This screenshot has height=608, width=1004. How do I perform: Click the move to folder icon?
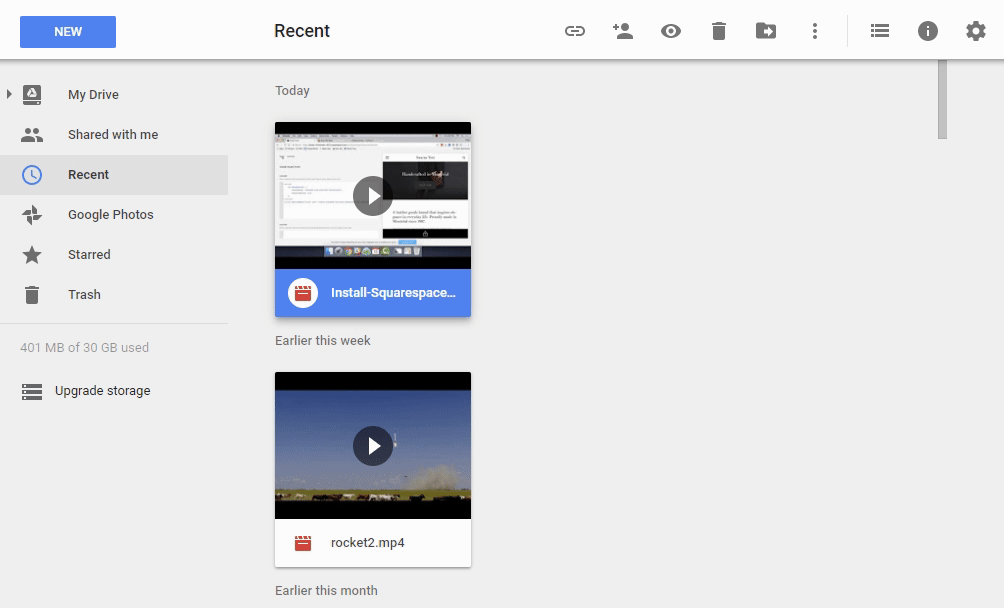pyautogui.click(x=766, y=31)
